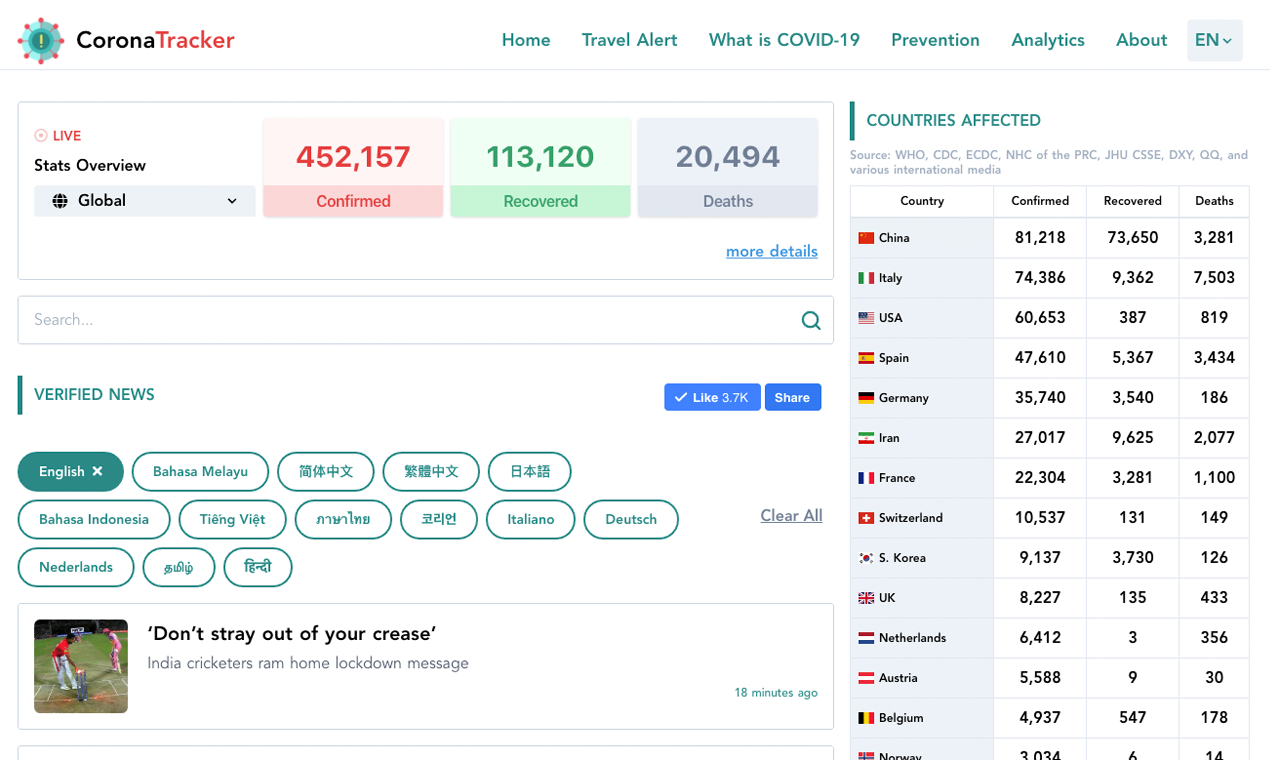
Task: Remove English filter via its X icon
Action: pos(97,471)
